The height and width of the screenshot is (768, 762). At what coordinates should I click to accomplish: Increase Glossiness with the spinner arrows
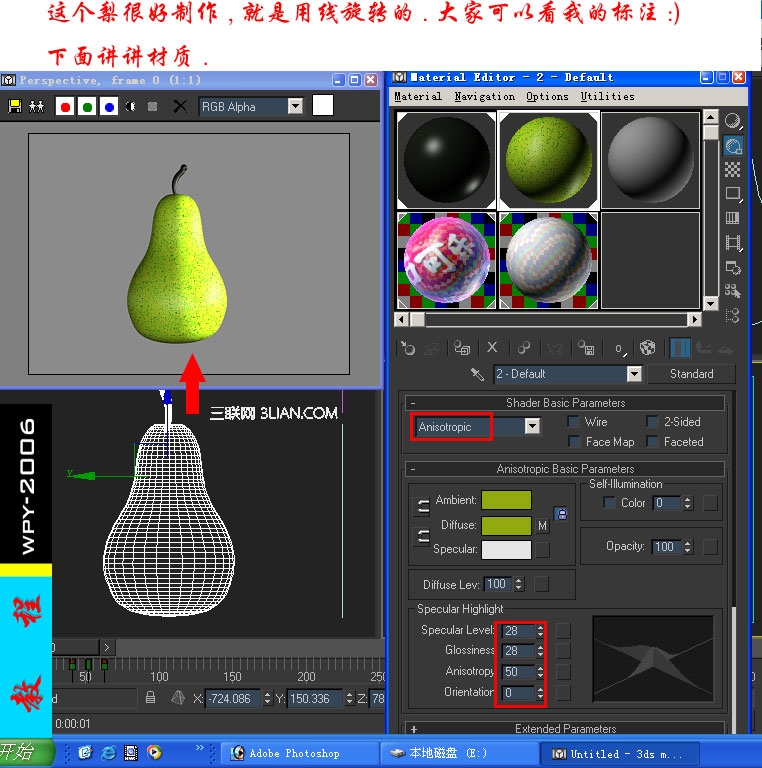(540, 647)
